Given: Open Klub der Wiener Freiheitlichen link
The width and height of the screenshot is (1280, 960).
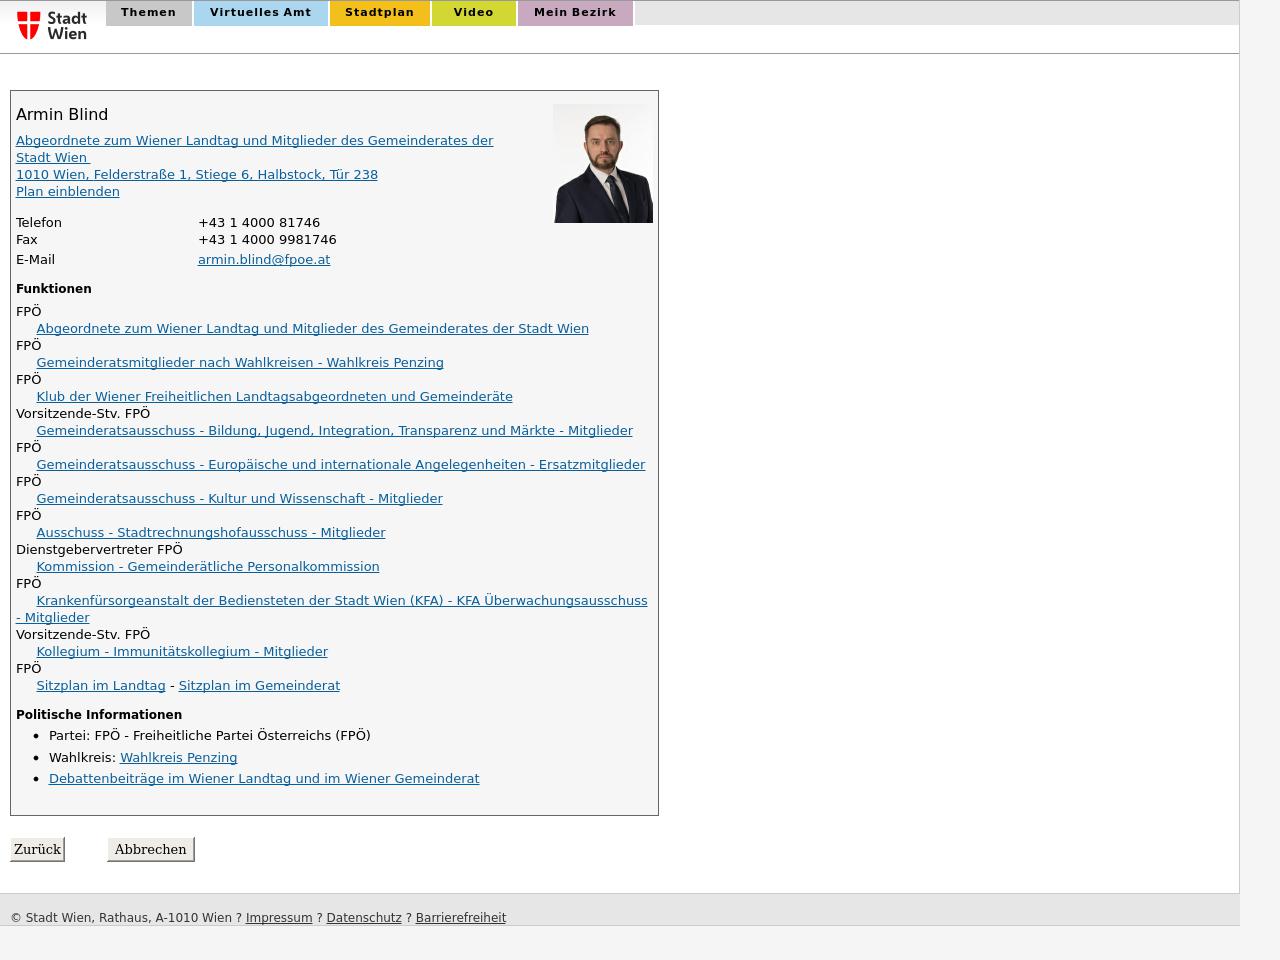Looking at the screenshot, I should point(274,397).
